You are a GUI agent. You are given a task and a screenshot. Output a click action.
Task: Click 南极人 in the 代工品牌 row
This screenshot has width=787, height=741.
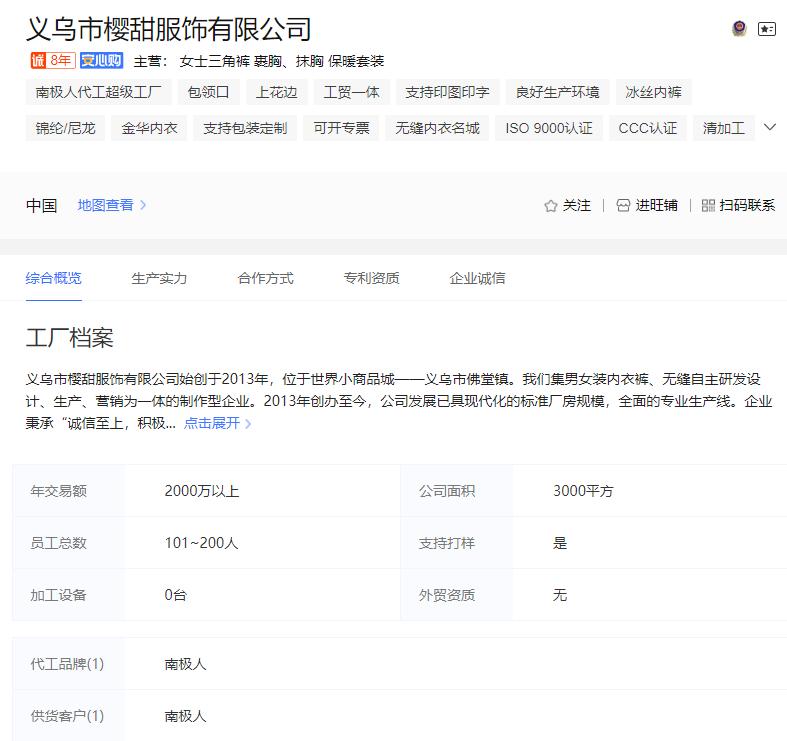[185, 664]
